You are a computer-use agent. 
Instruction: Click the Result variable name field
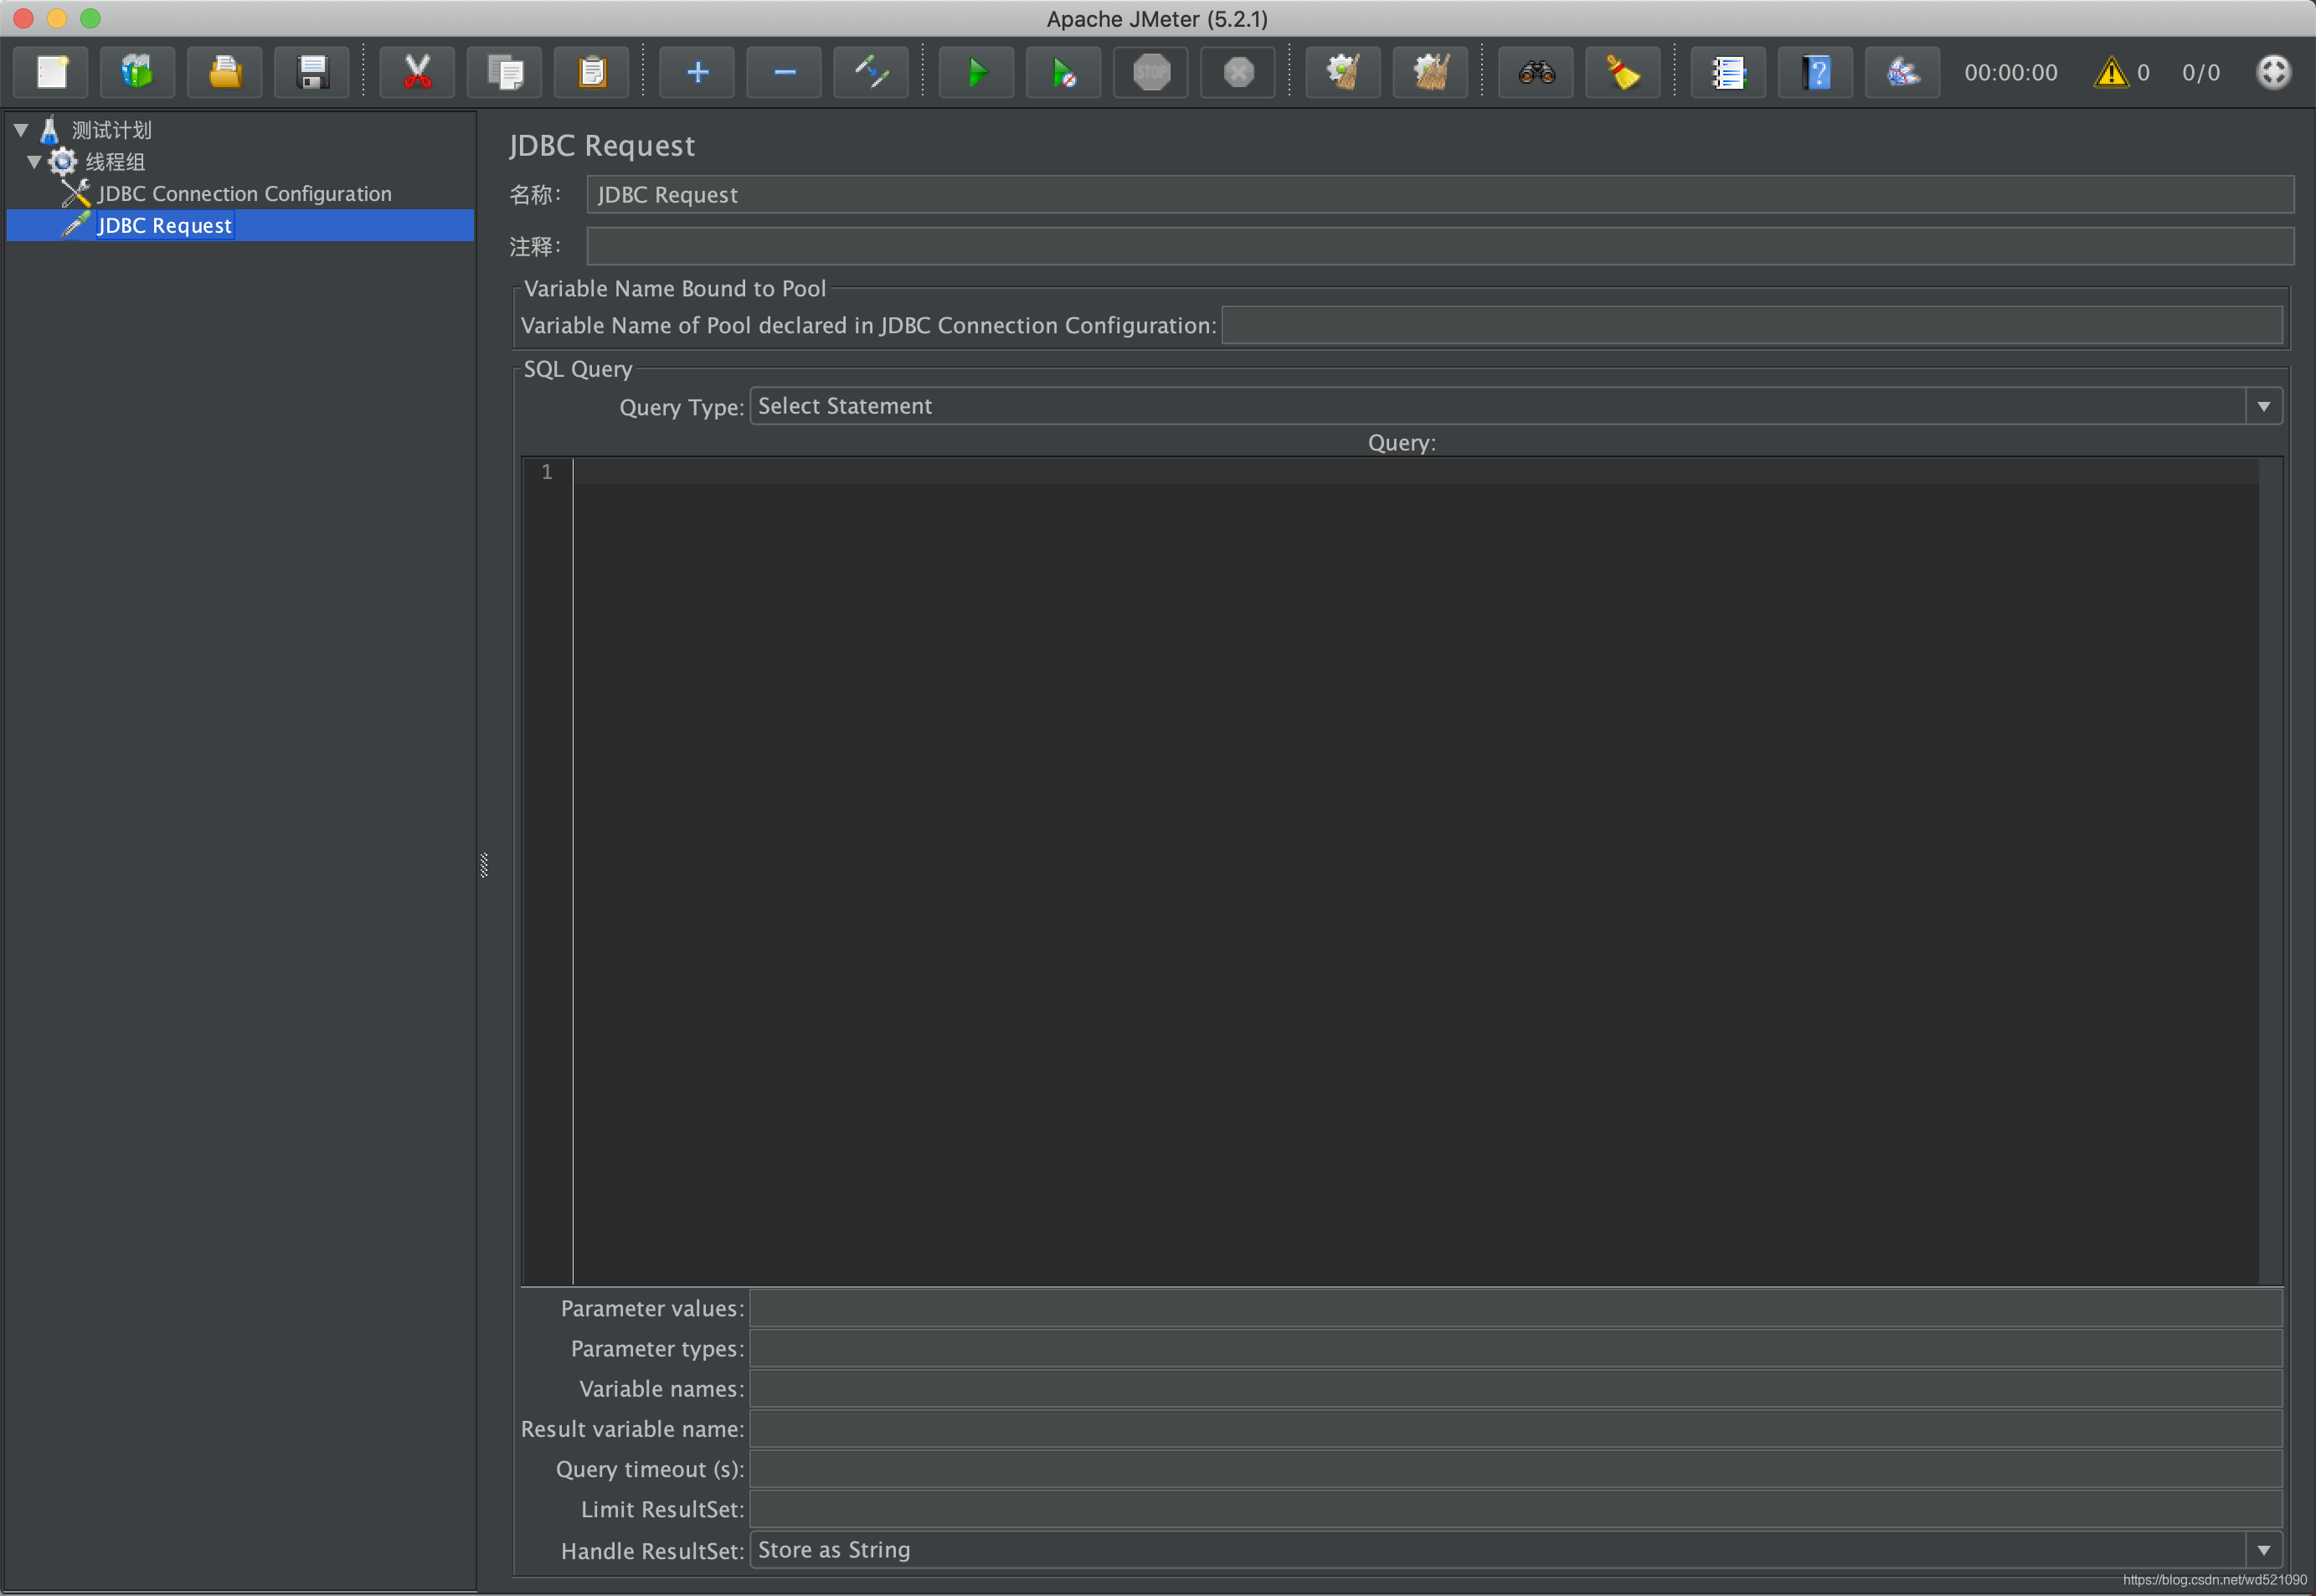(x=1516, y=1429)
